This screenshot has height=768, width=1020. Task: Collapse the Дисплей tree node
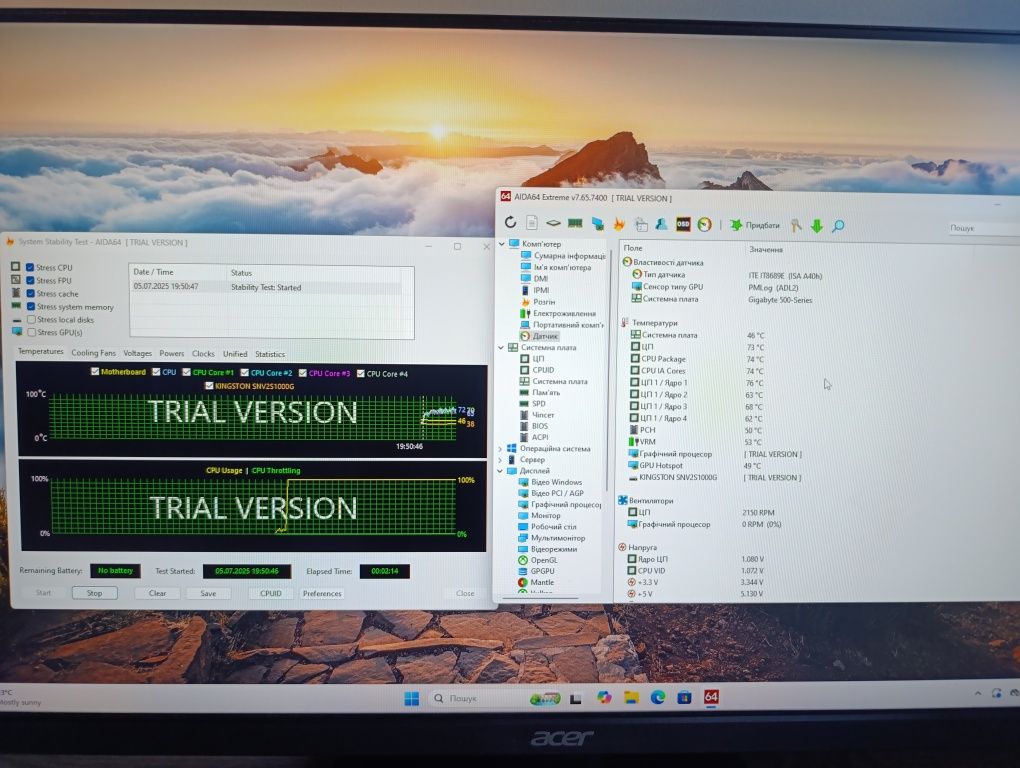pos(500,471)
